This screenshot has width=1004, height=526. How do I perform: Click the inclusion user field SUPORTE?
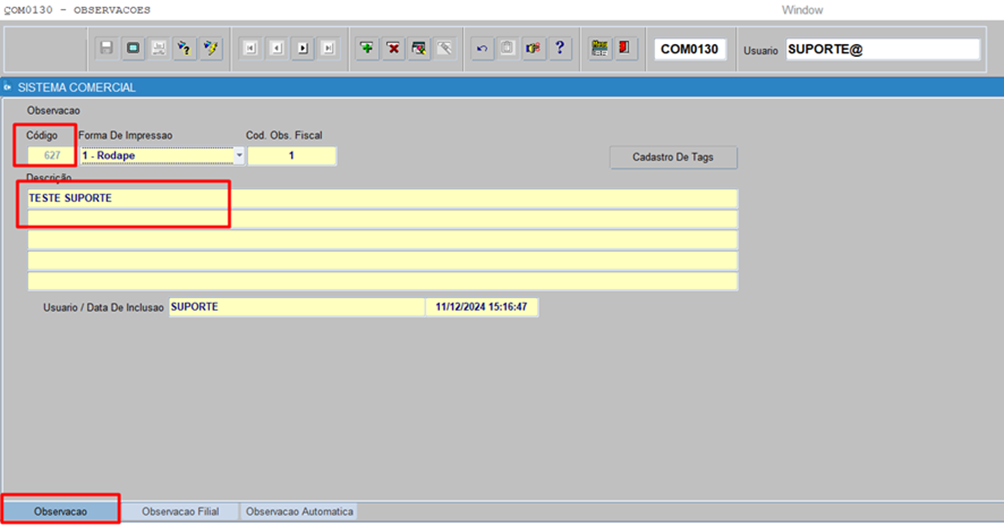click(x=296, y=307)
